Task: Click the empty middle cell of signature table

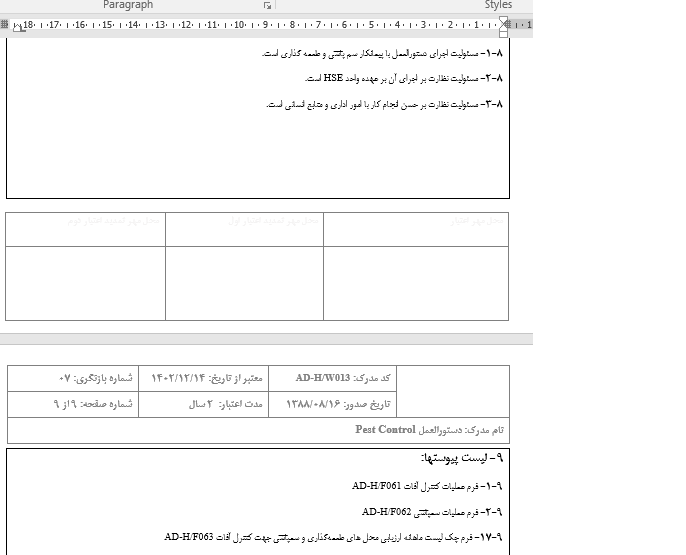Action: click(x=244, y=282)
